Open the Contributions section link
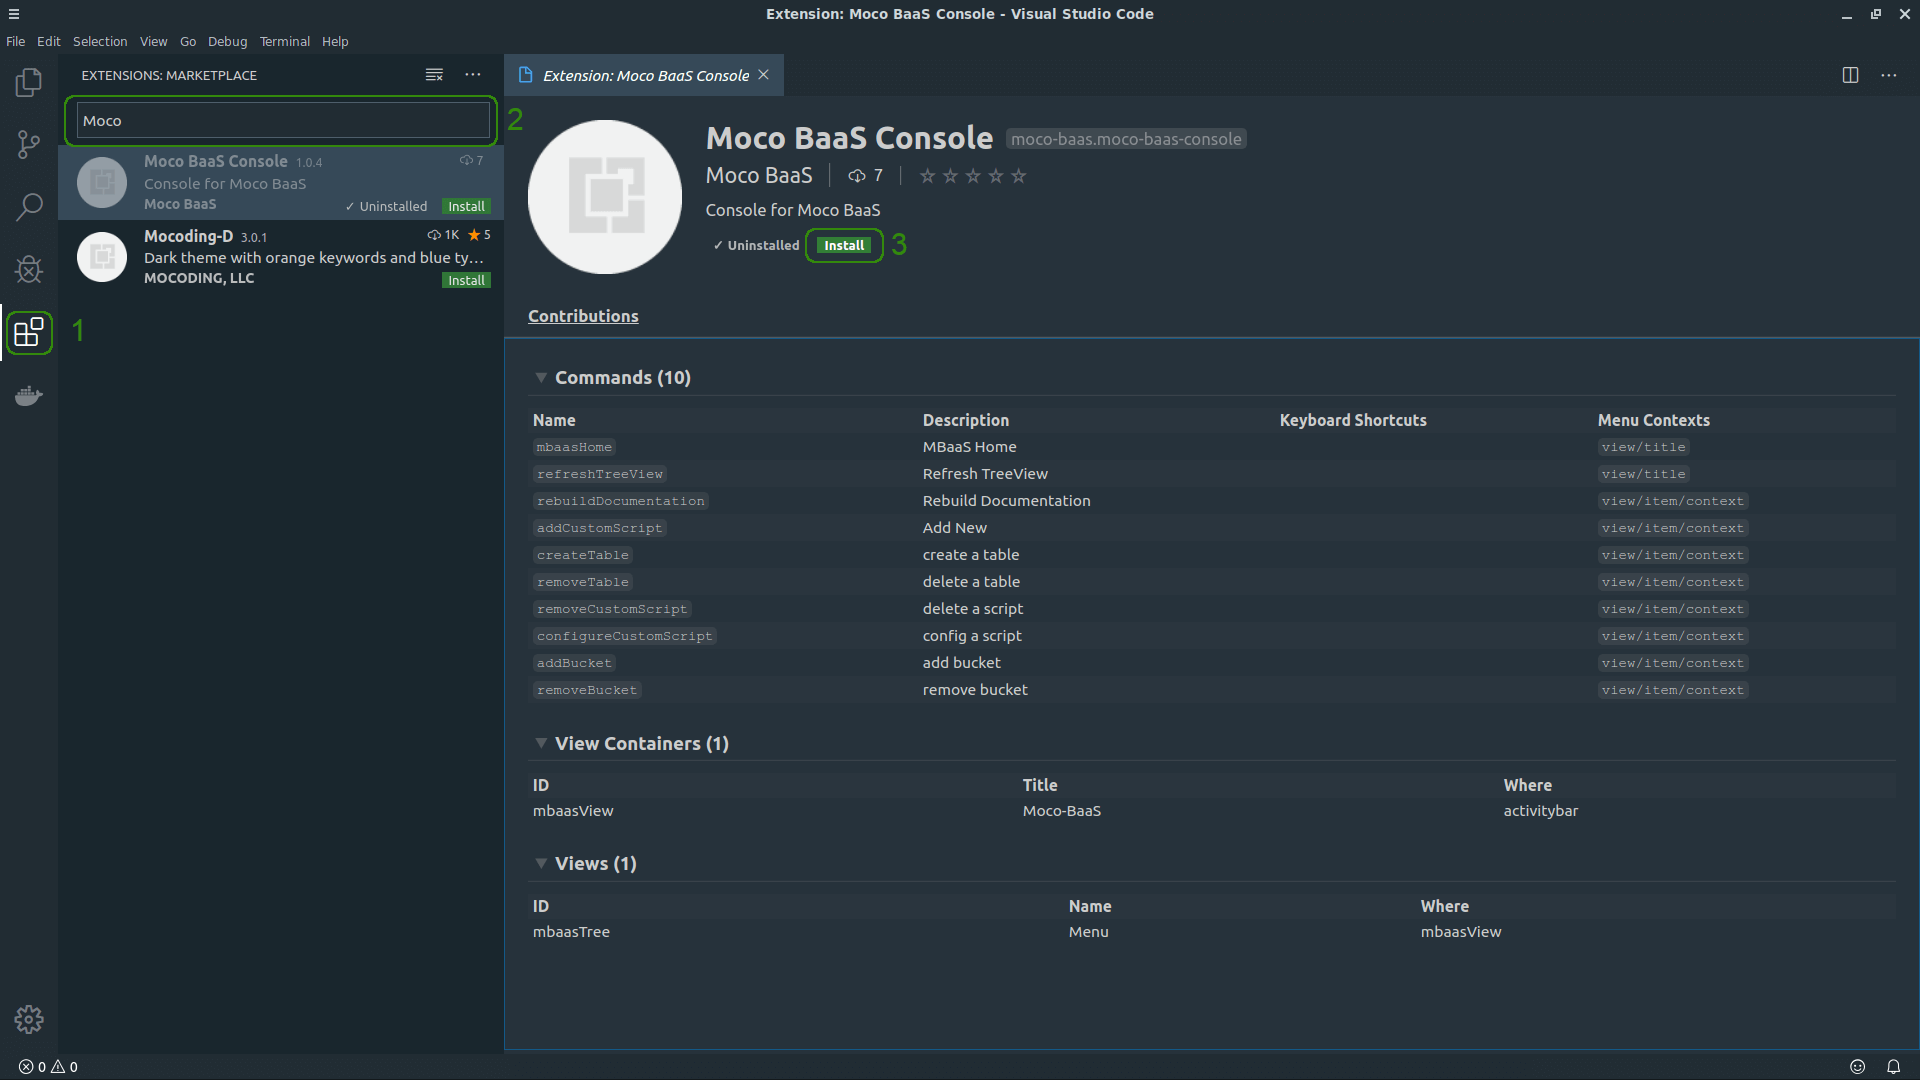Image resolution: width=1920 pixels, height=1080 pixels. click(583, 316)
